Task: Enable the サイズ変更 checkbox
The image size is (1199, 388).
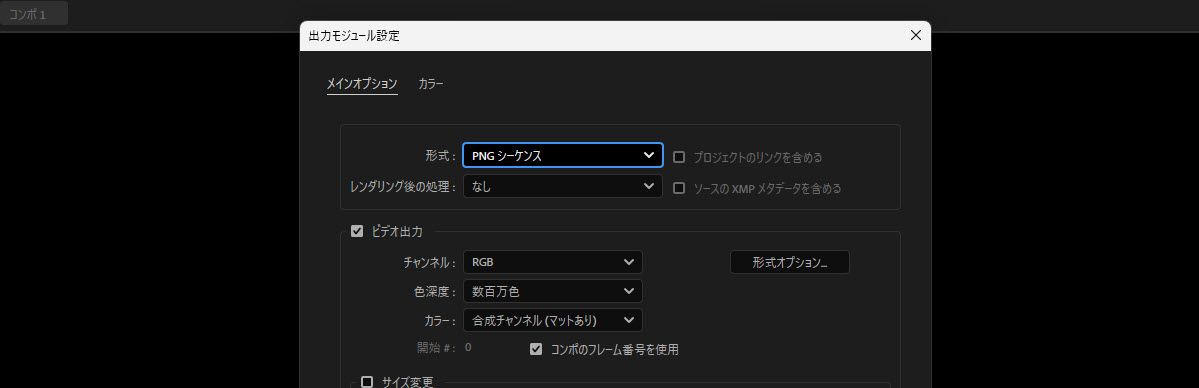Action: 367,382
